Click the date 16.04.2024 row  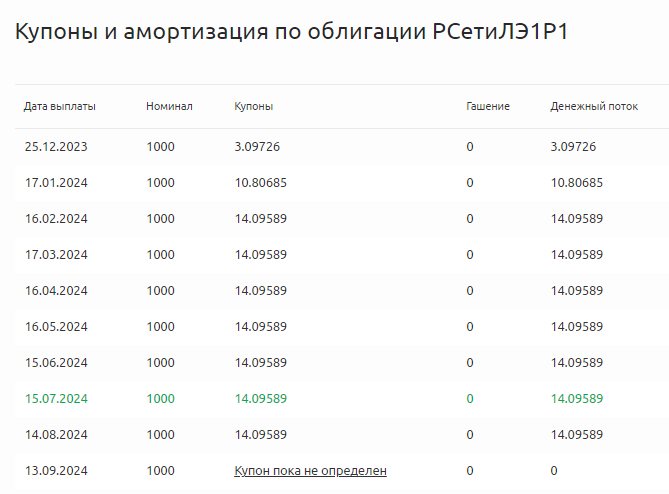(x=56, y=291)
